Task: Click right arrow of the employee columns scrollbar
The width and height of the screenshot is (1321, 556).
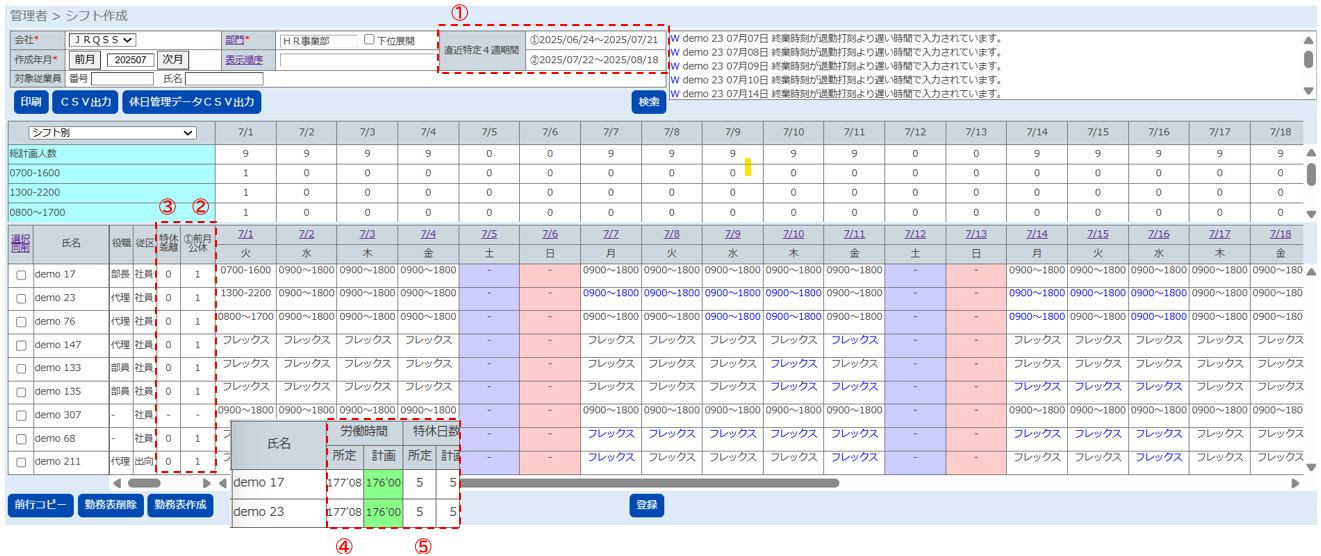Action: [x=207, y=483]
